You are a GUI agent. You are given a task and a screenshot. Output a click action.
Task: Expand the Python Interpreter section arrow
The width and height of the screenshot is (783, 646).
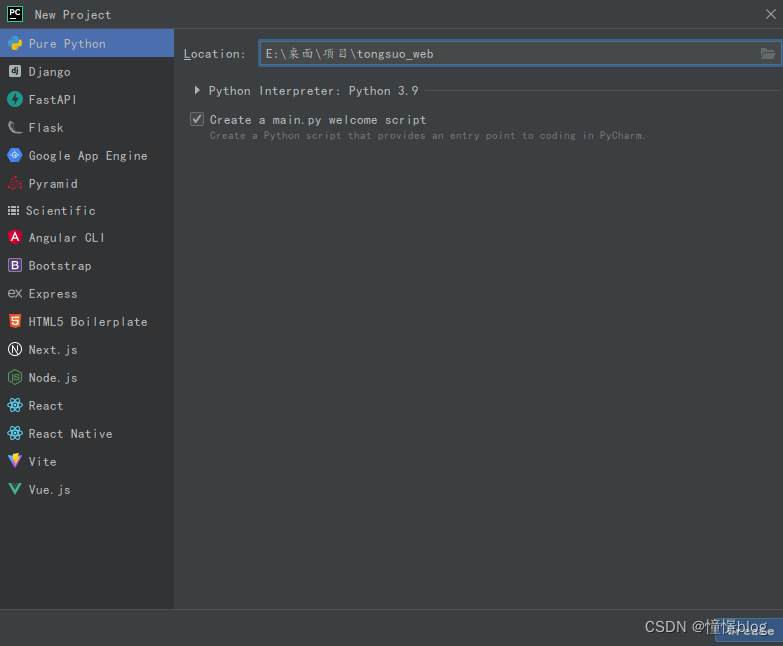coord(197,90)
